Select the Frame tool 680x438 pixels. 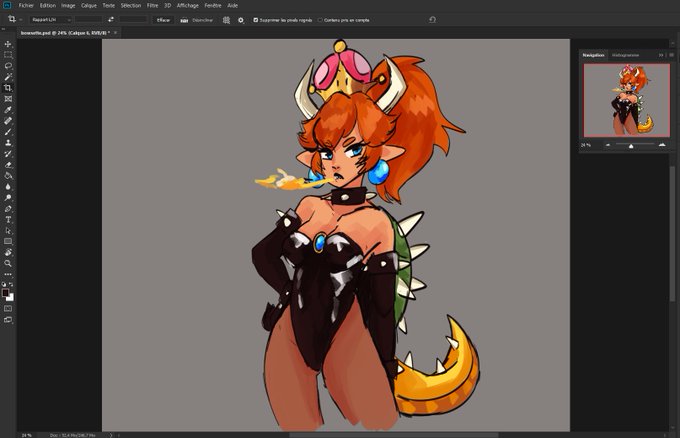click(8, 99)
